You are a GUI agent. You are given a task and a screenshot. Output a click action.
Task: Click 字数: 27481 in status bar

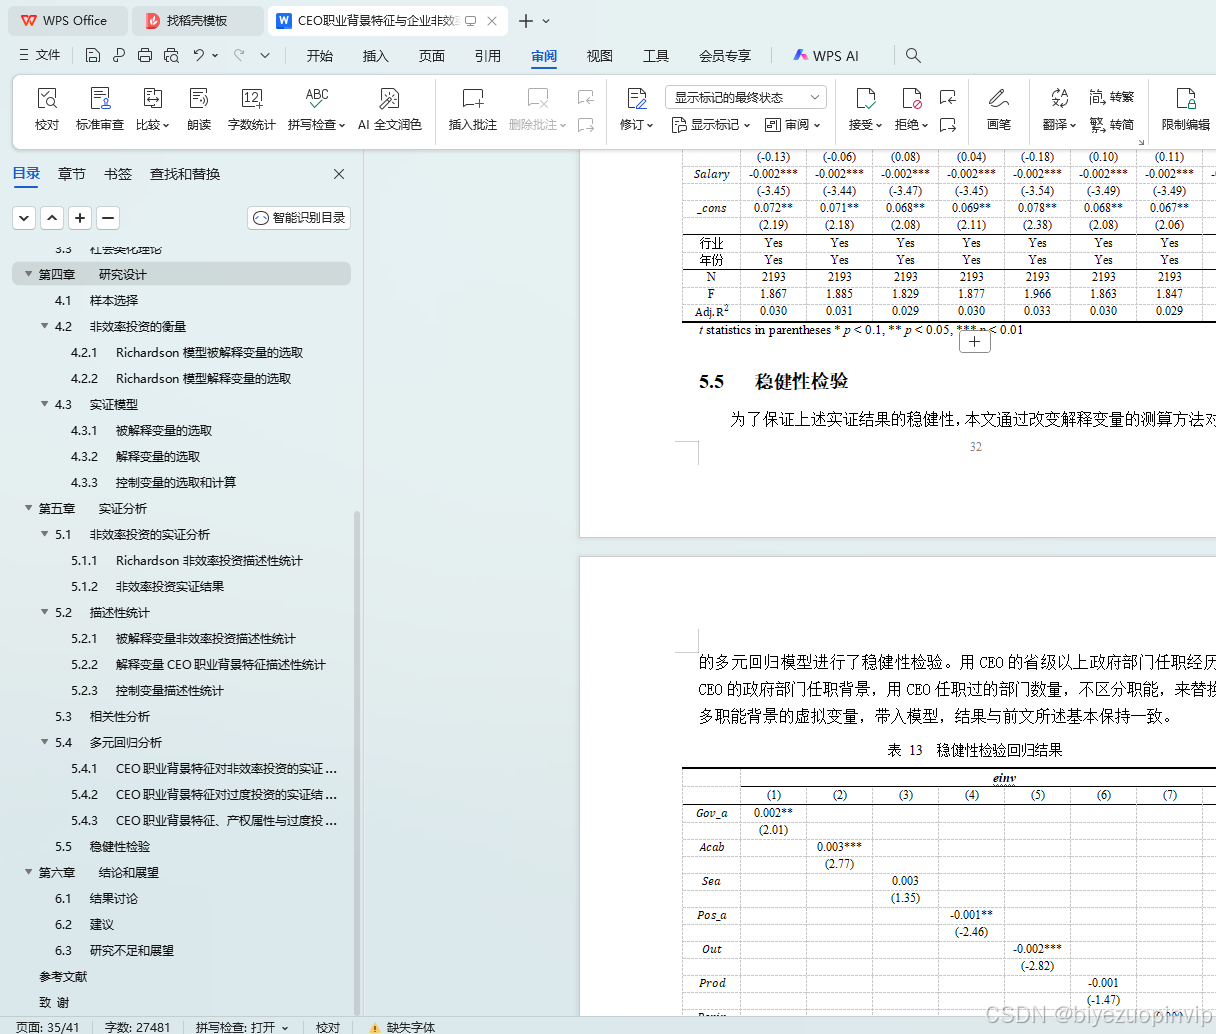coord(138,1027)
